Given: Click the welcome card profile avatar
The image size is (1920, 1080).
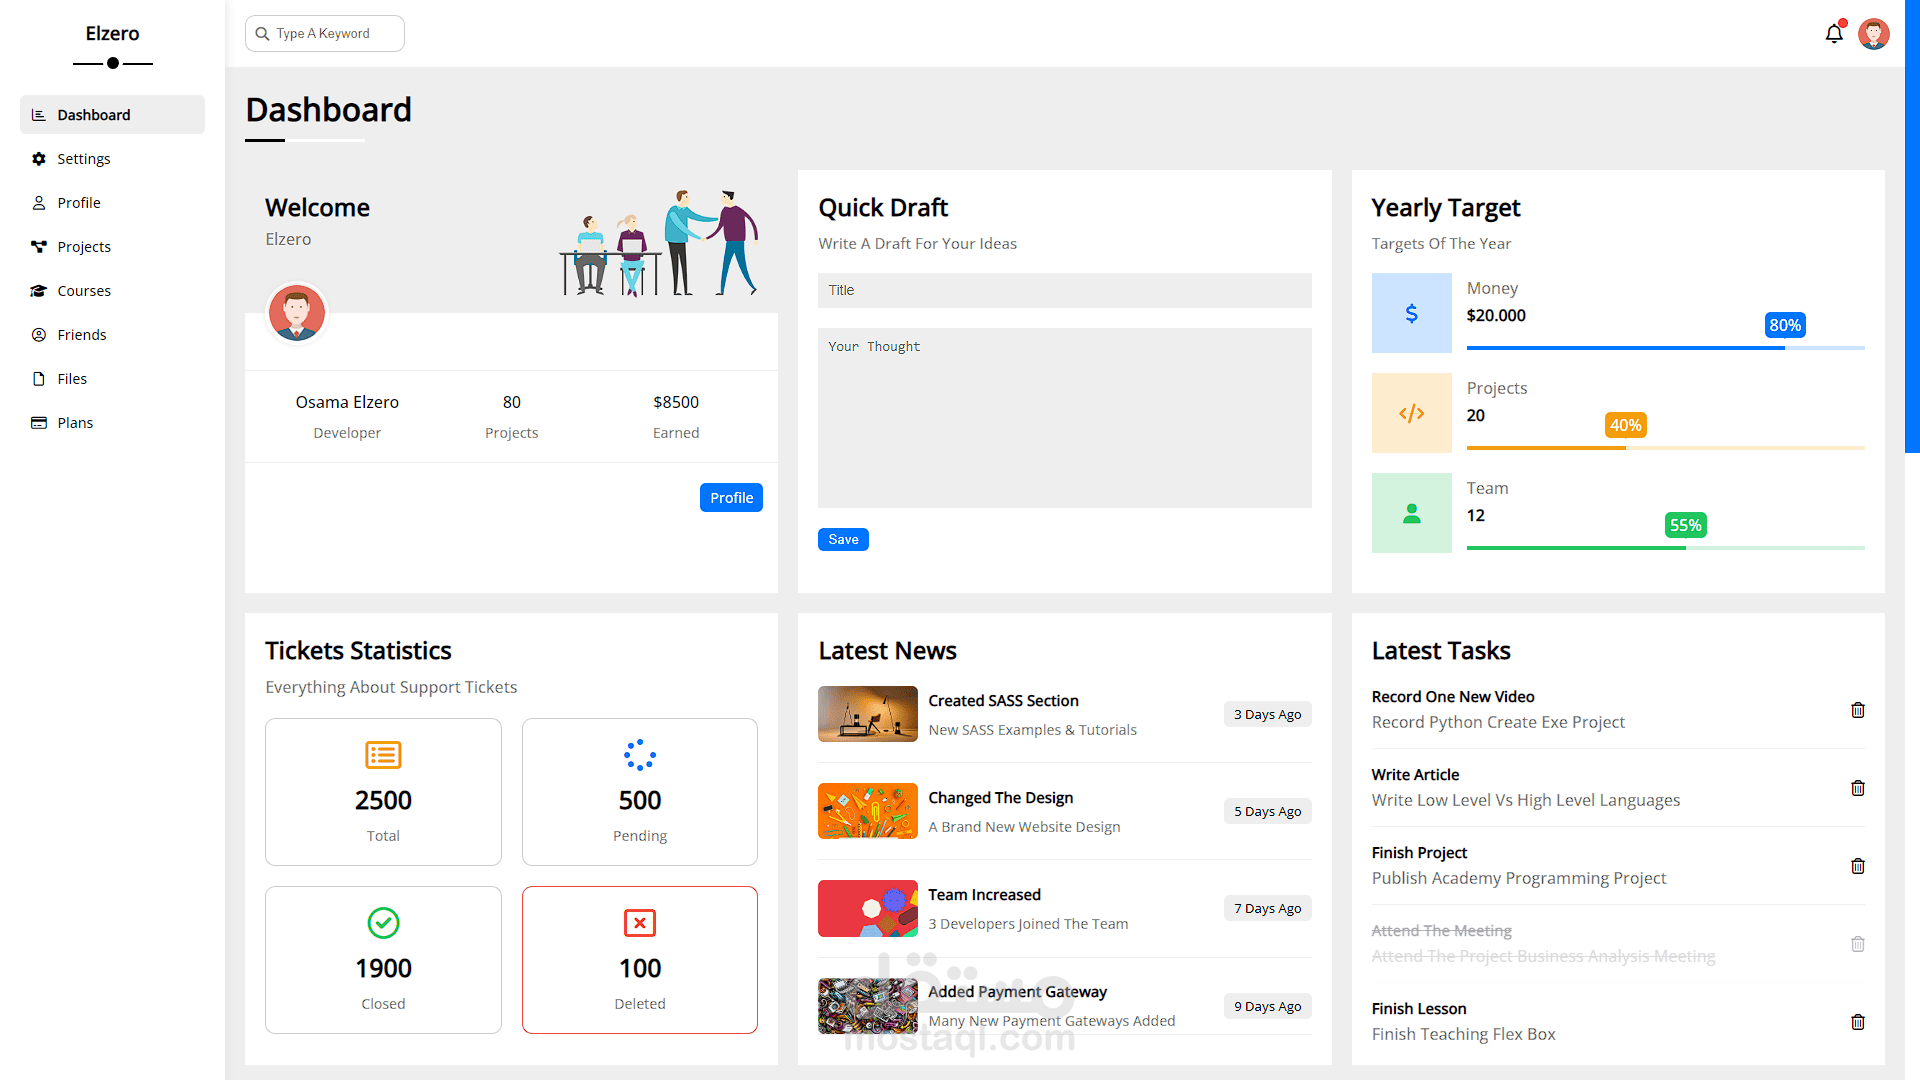Looking at the screenshot, I should [x=296, y=313].
